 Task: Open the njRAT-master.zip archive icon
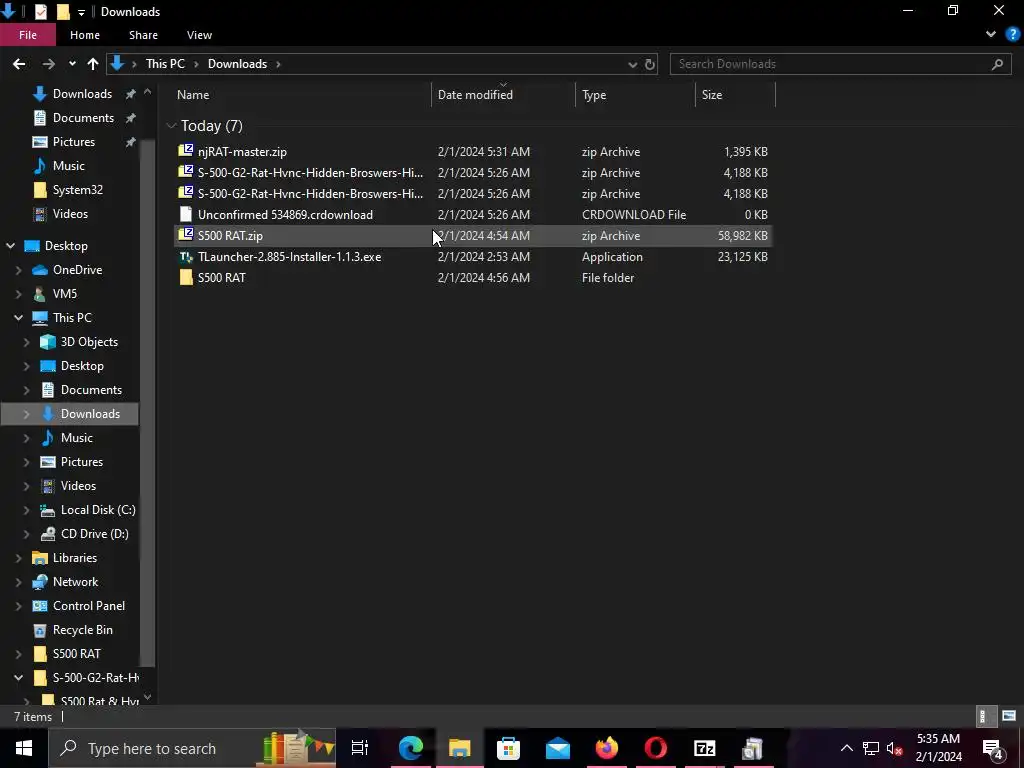pyautogui.click(x=186, y=151)
